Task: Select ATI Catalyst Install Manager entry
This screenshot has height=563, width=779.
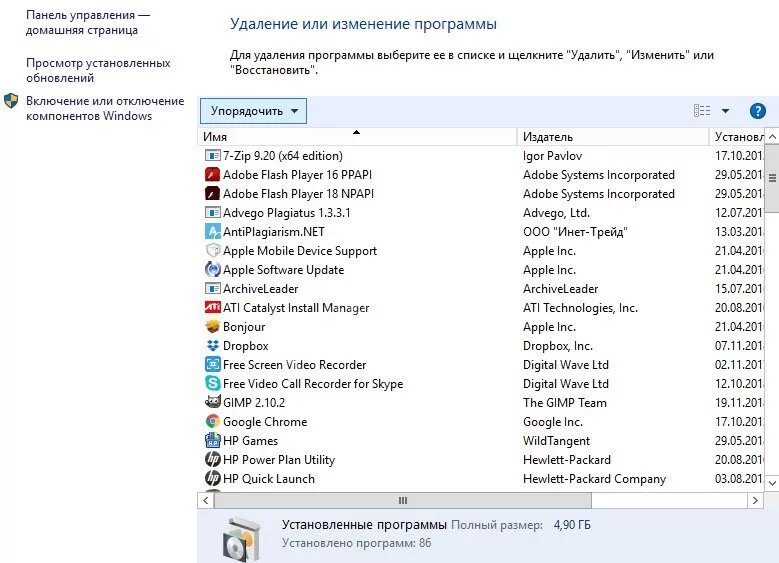Action: [296, 308]
